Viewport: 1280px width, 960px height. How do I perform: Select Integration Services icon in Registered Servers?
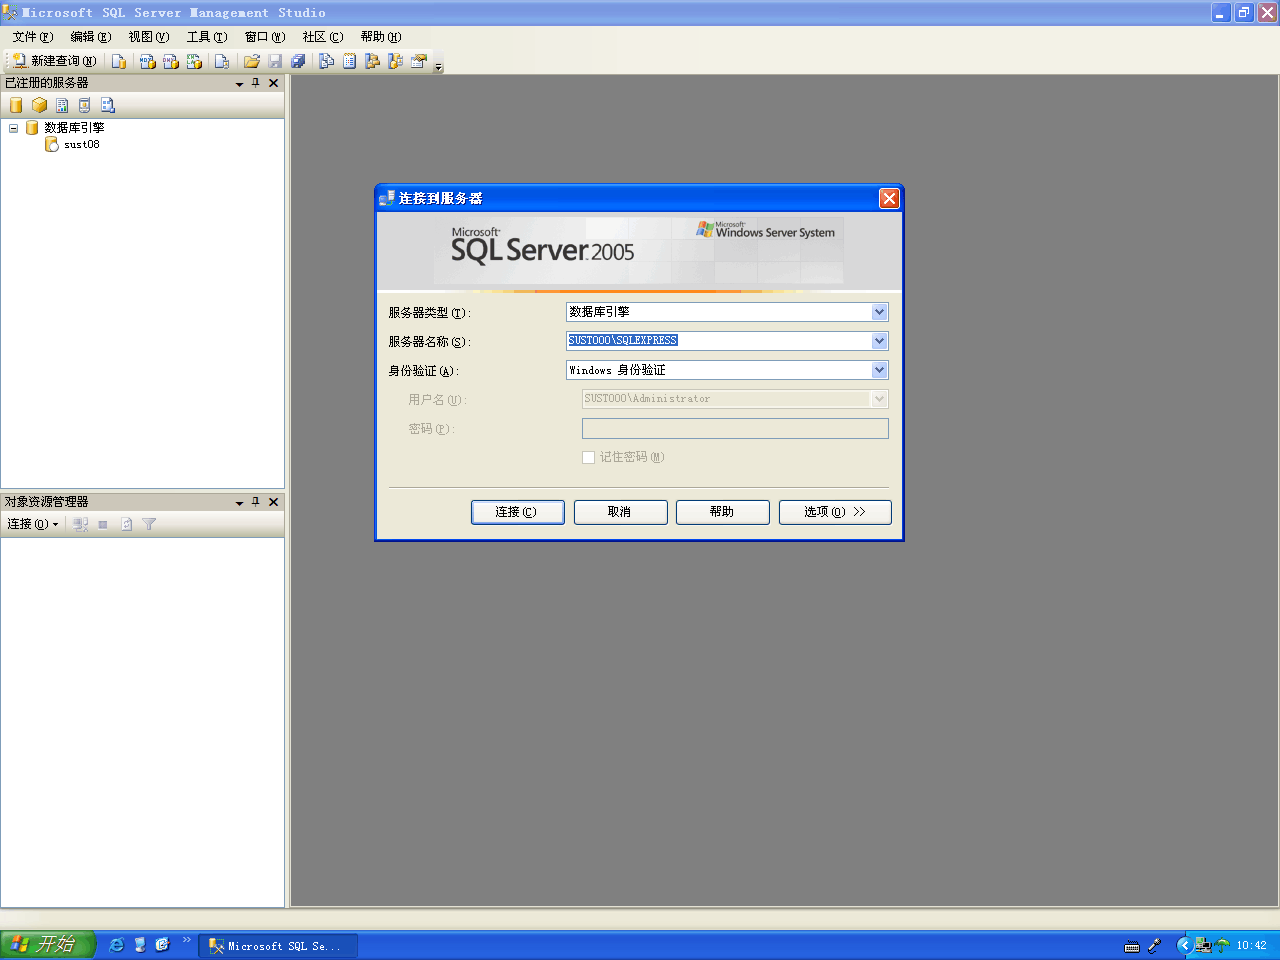click(x=108, y=105)
